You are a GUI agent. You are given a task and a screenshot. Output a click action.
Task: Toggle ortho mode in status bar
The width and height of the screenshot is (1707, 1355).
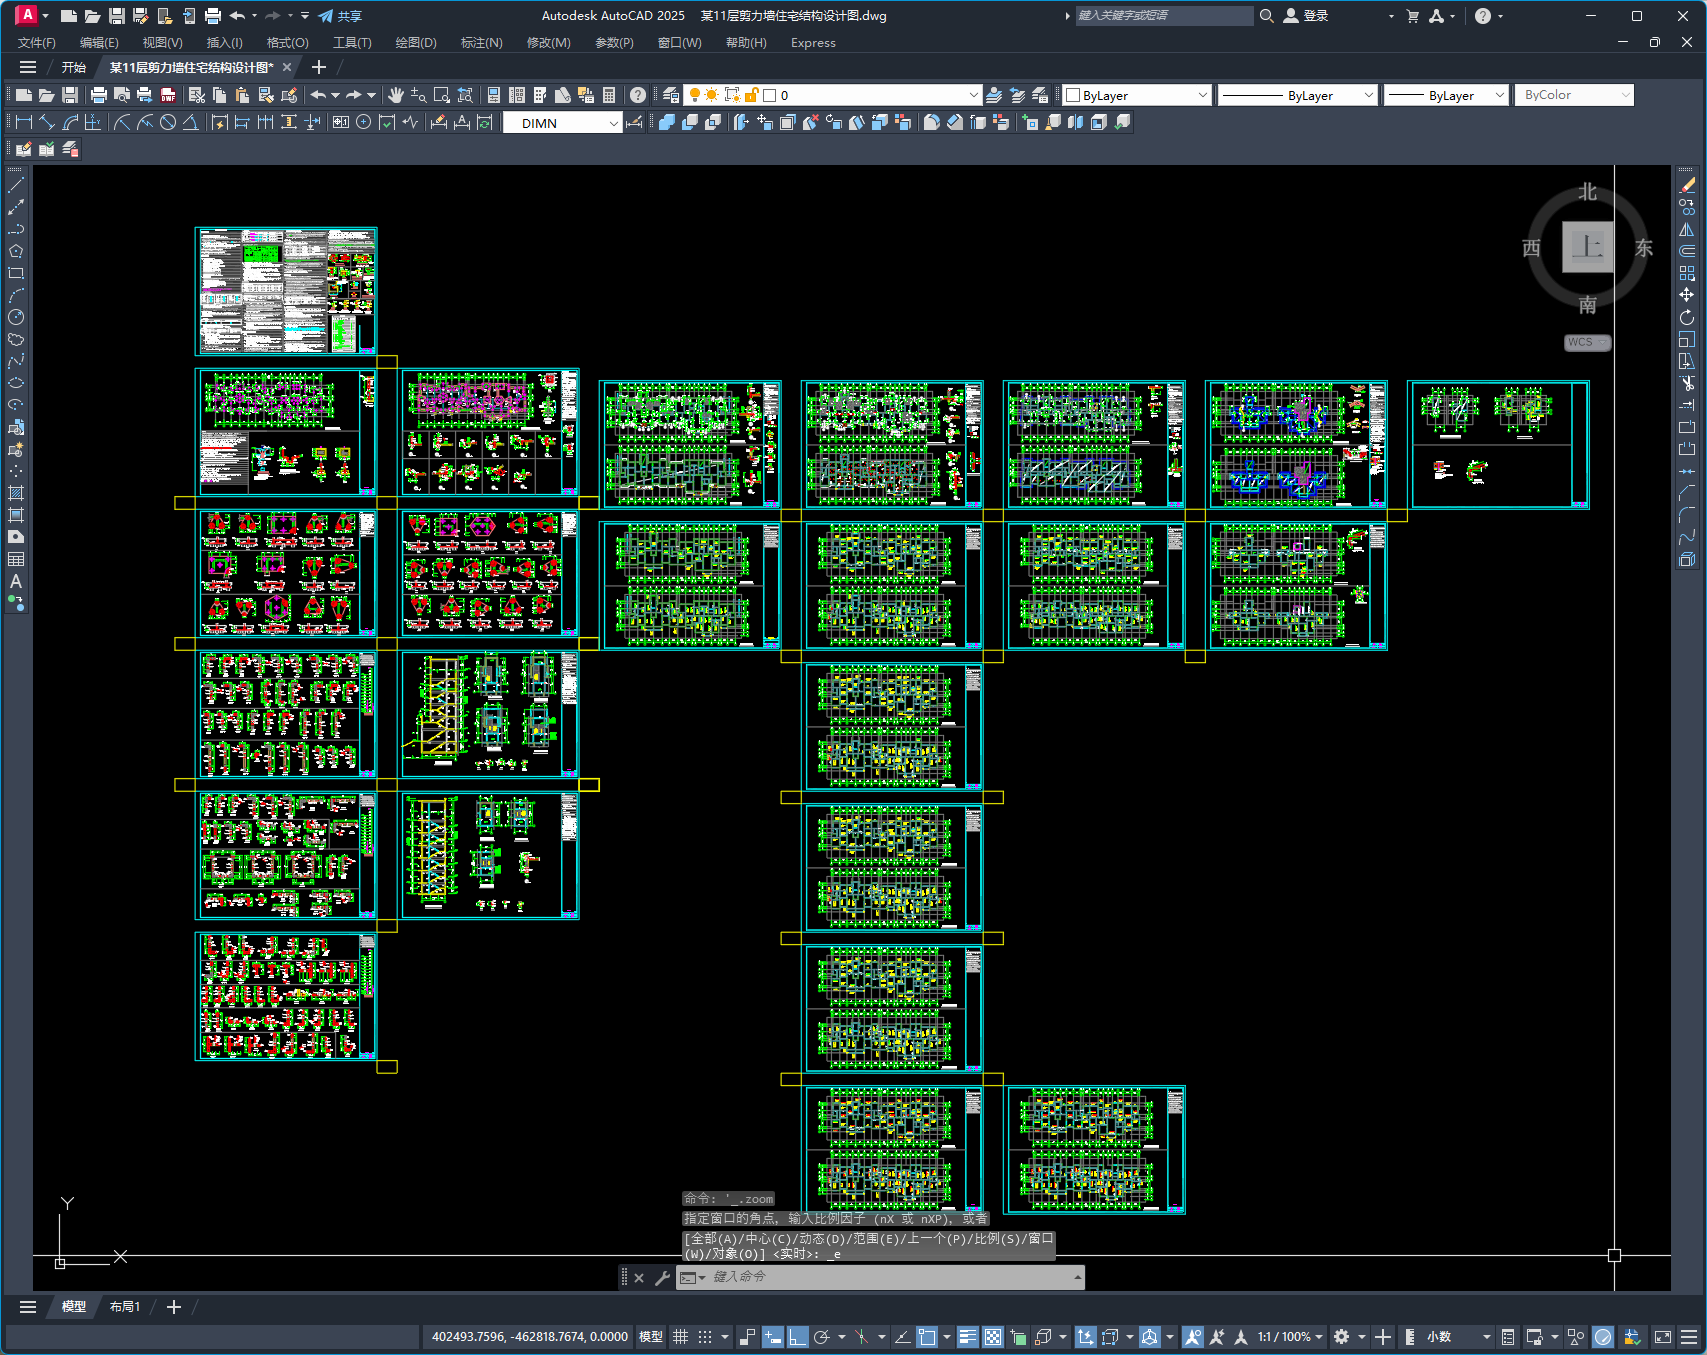click(x=797, y=1337)
